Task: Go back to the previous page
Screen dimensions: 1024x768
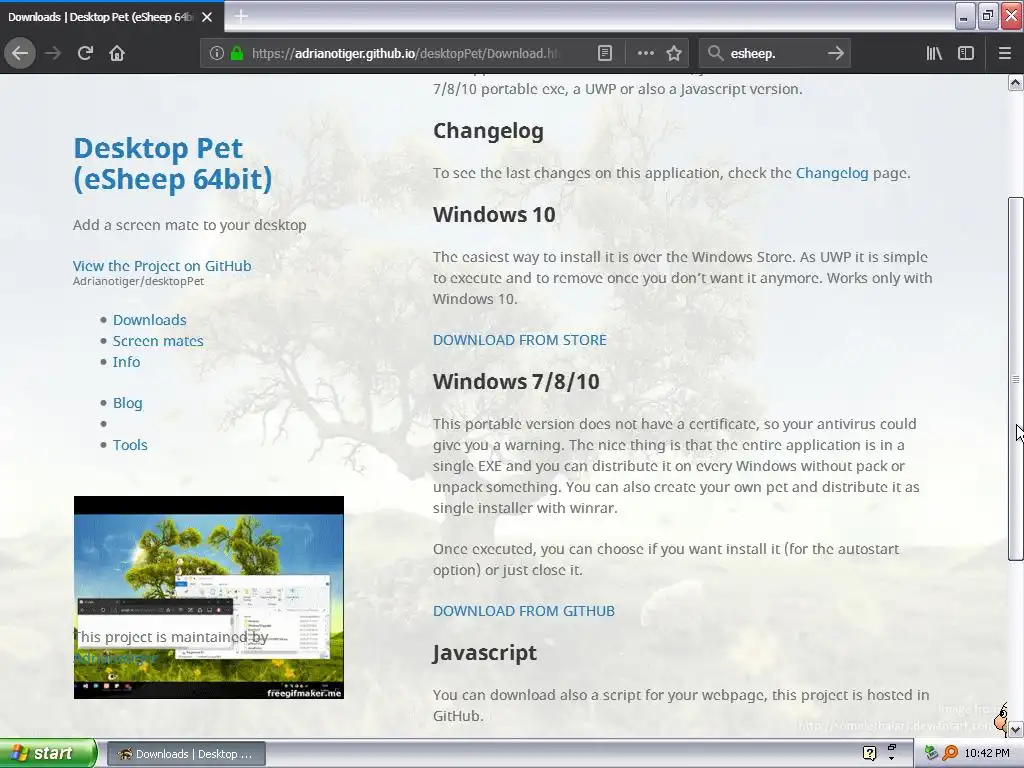Action: pyautogui.click(x=20, y=54)
